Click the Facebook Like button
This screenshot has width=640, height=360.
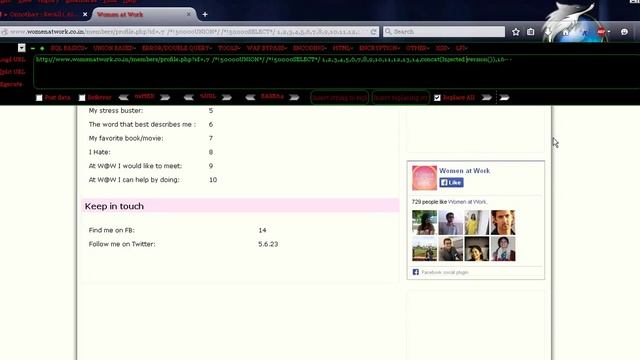click(x=451, y=182)
